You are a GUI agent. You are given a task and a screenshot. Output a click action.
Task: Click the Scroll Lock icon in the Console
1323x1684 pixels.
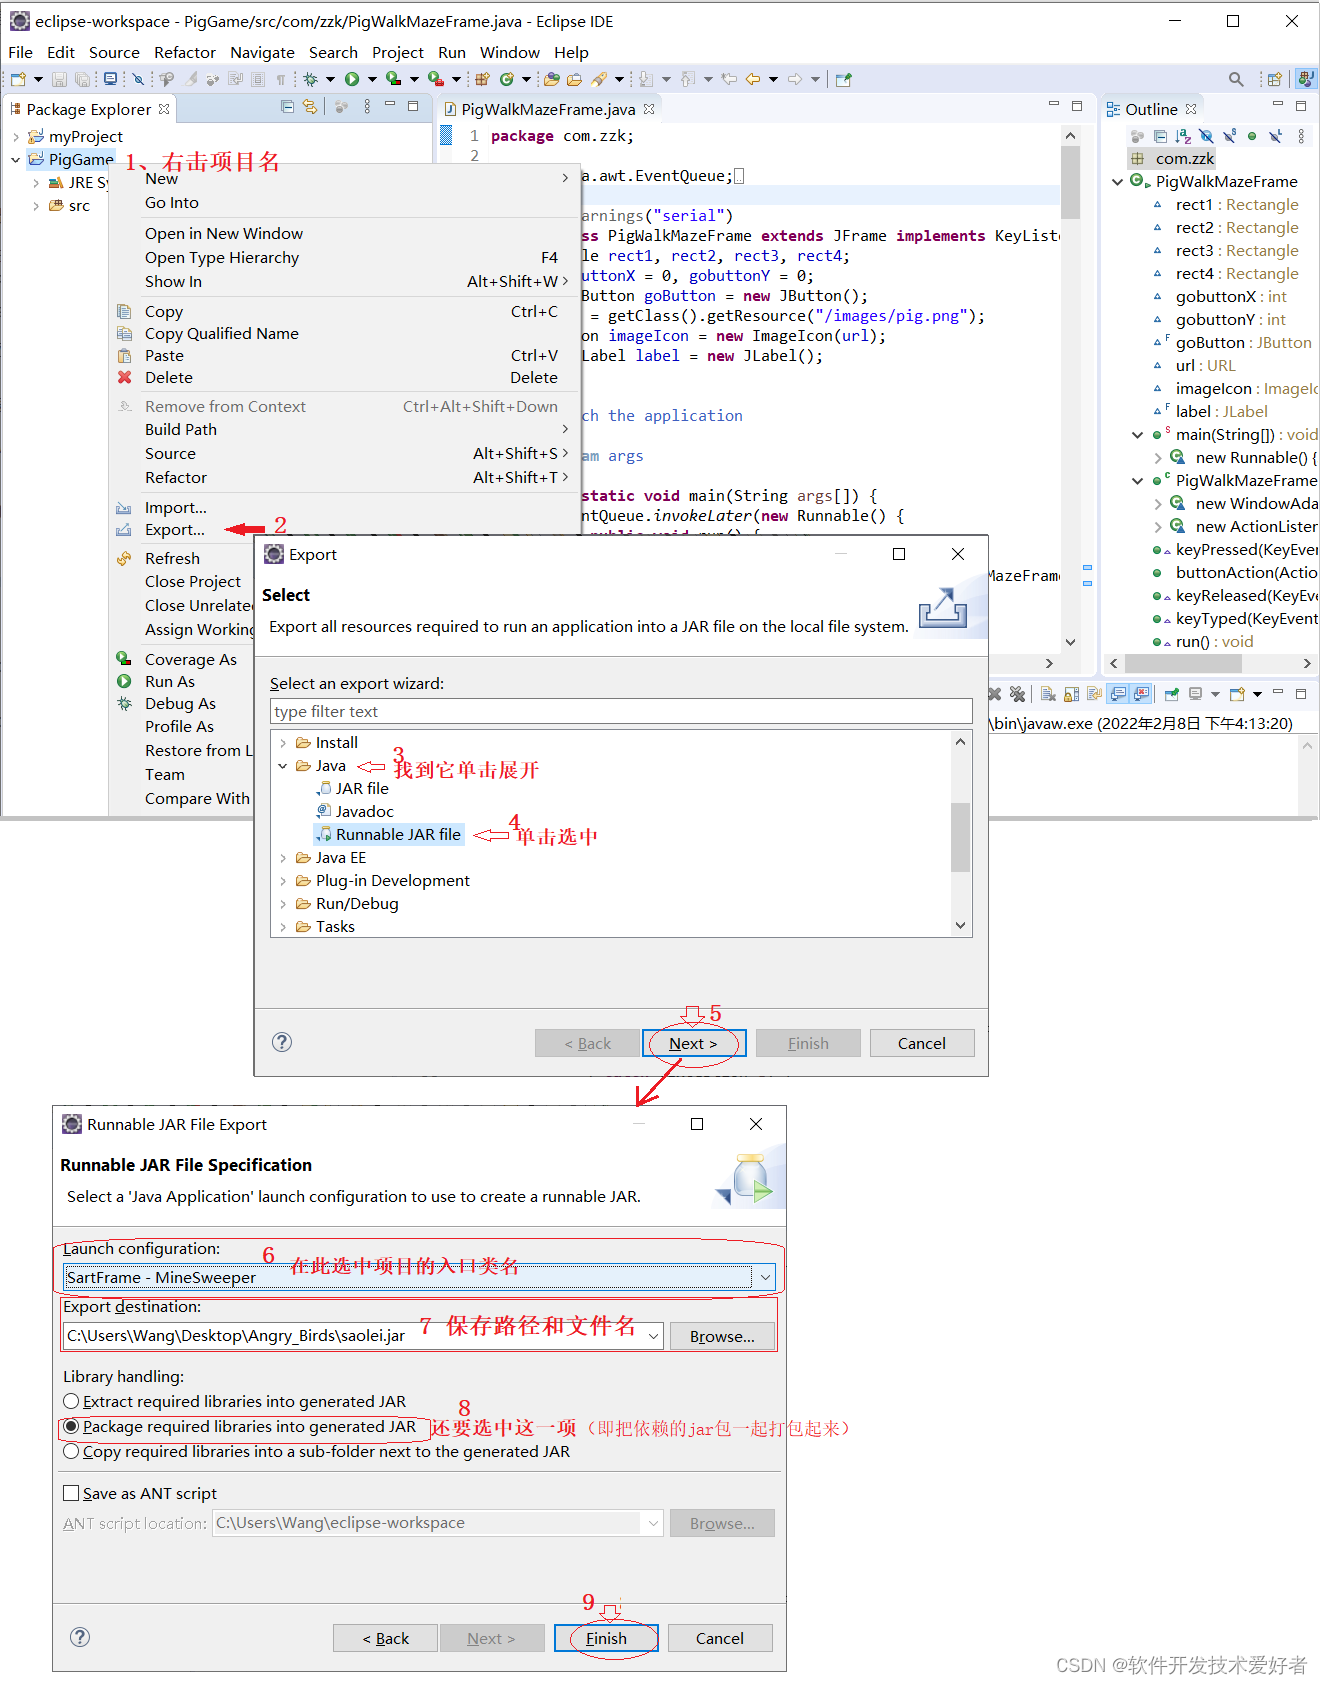tap(1071, 694)
